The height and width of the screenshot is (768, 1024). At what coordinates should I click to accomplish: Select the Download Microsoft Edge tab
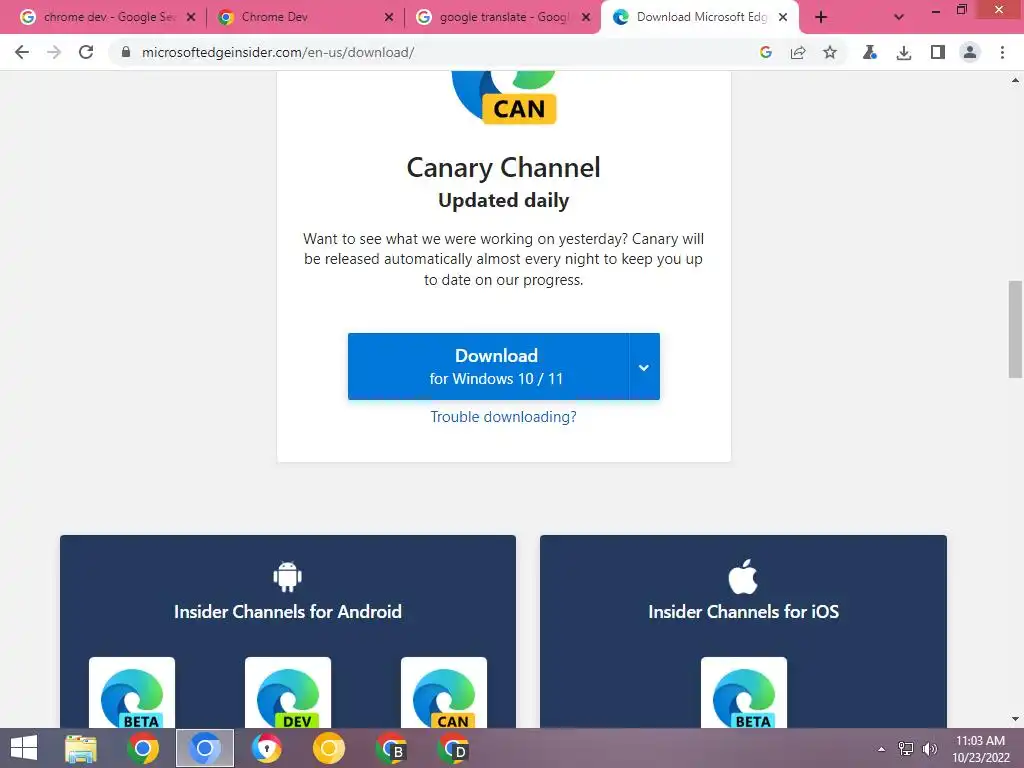coord(699,17)
